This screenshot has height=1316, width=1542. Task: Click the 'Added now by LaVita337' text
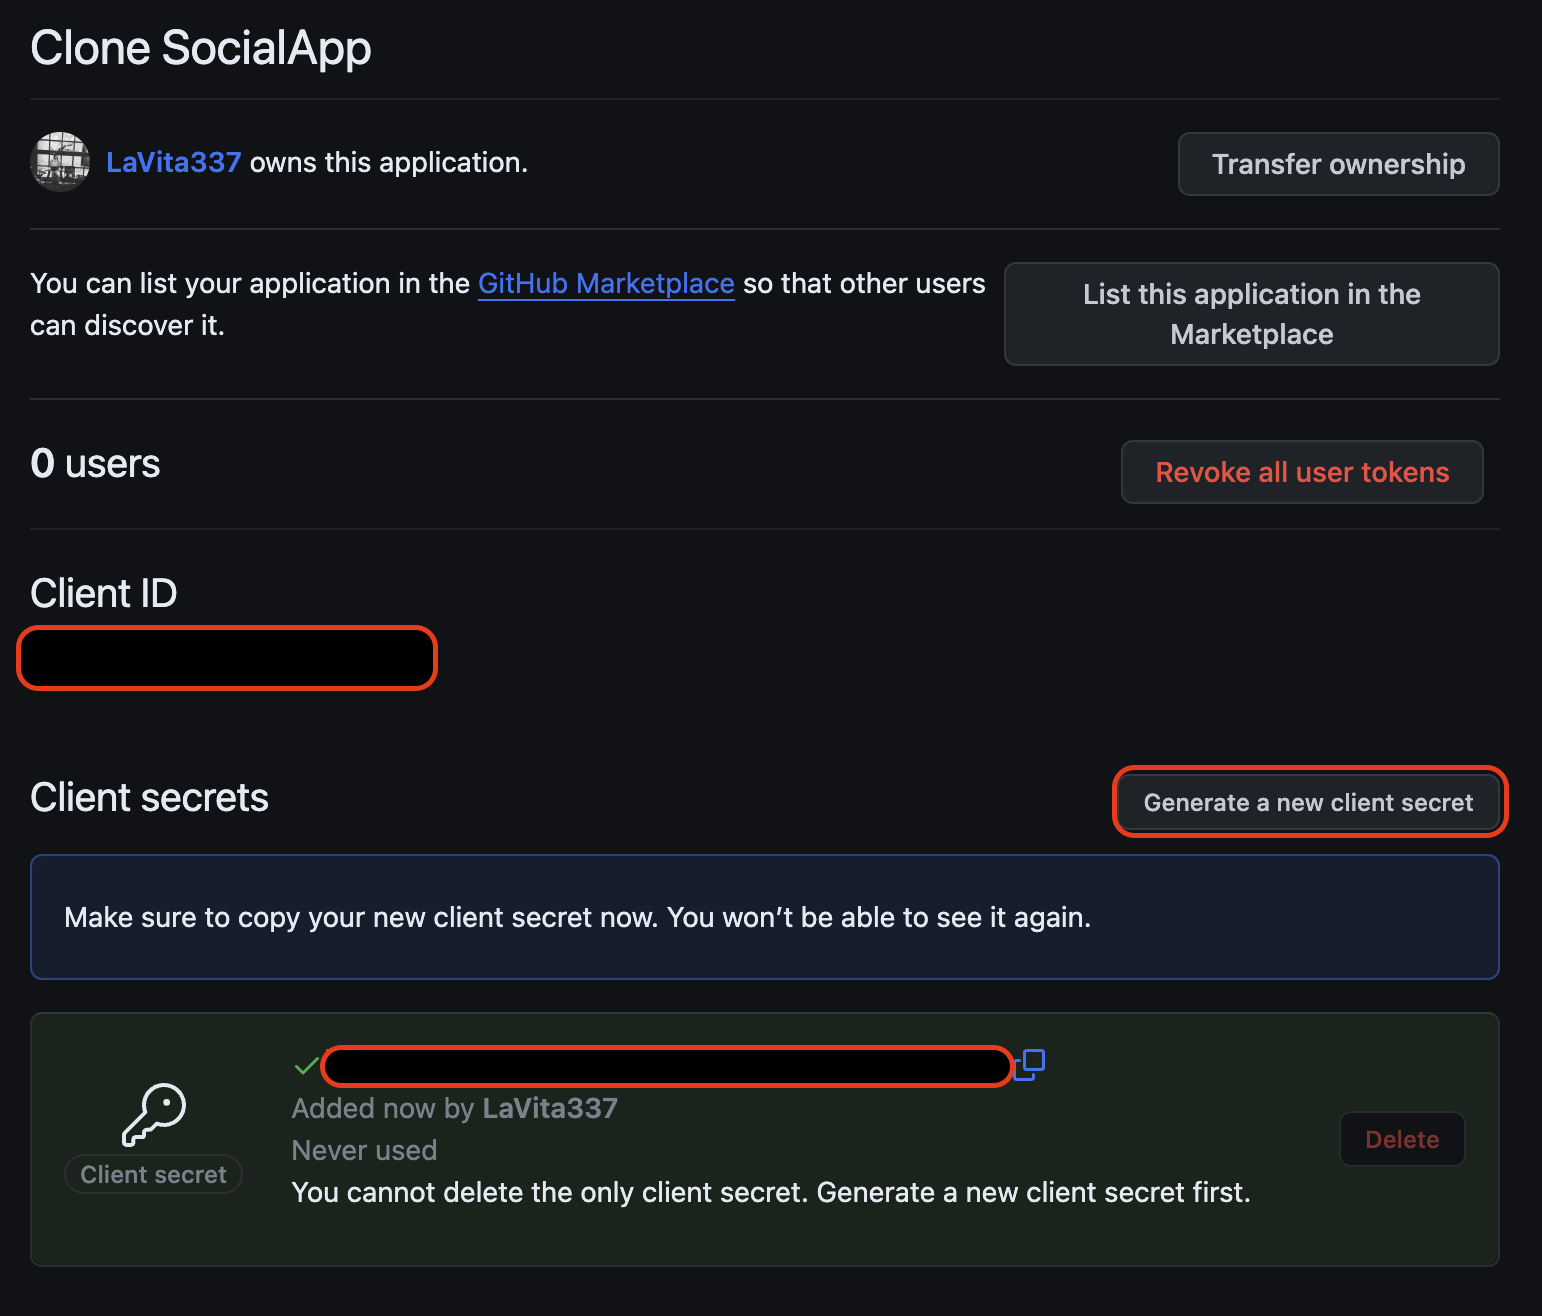point(454,1108)
